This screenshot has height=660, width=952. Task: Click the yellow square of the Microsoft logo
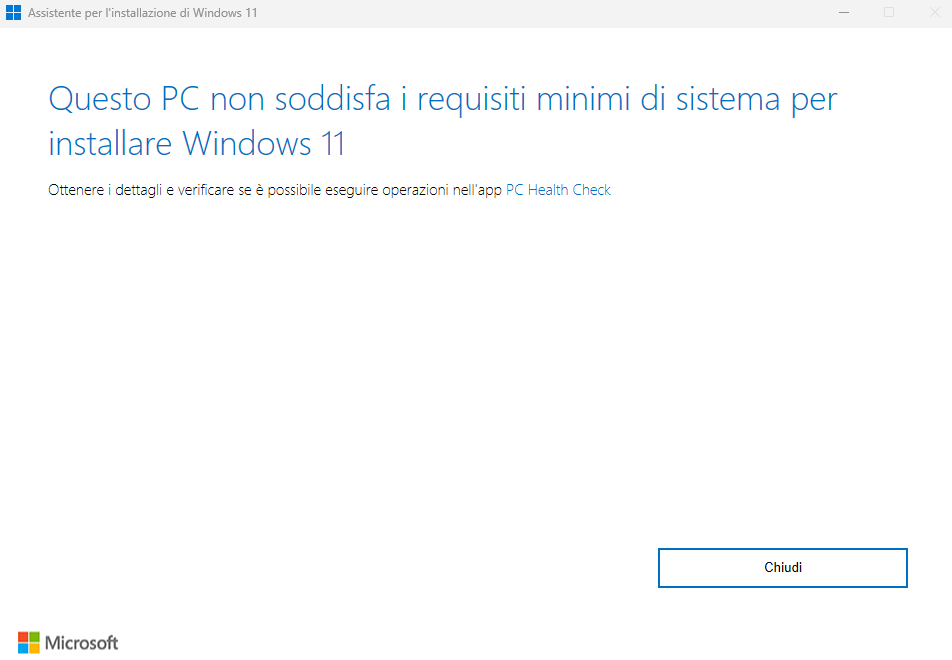pyautogui.click(x=34, y=648)
